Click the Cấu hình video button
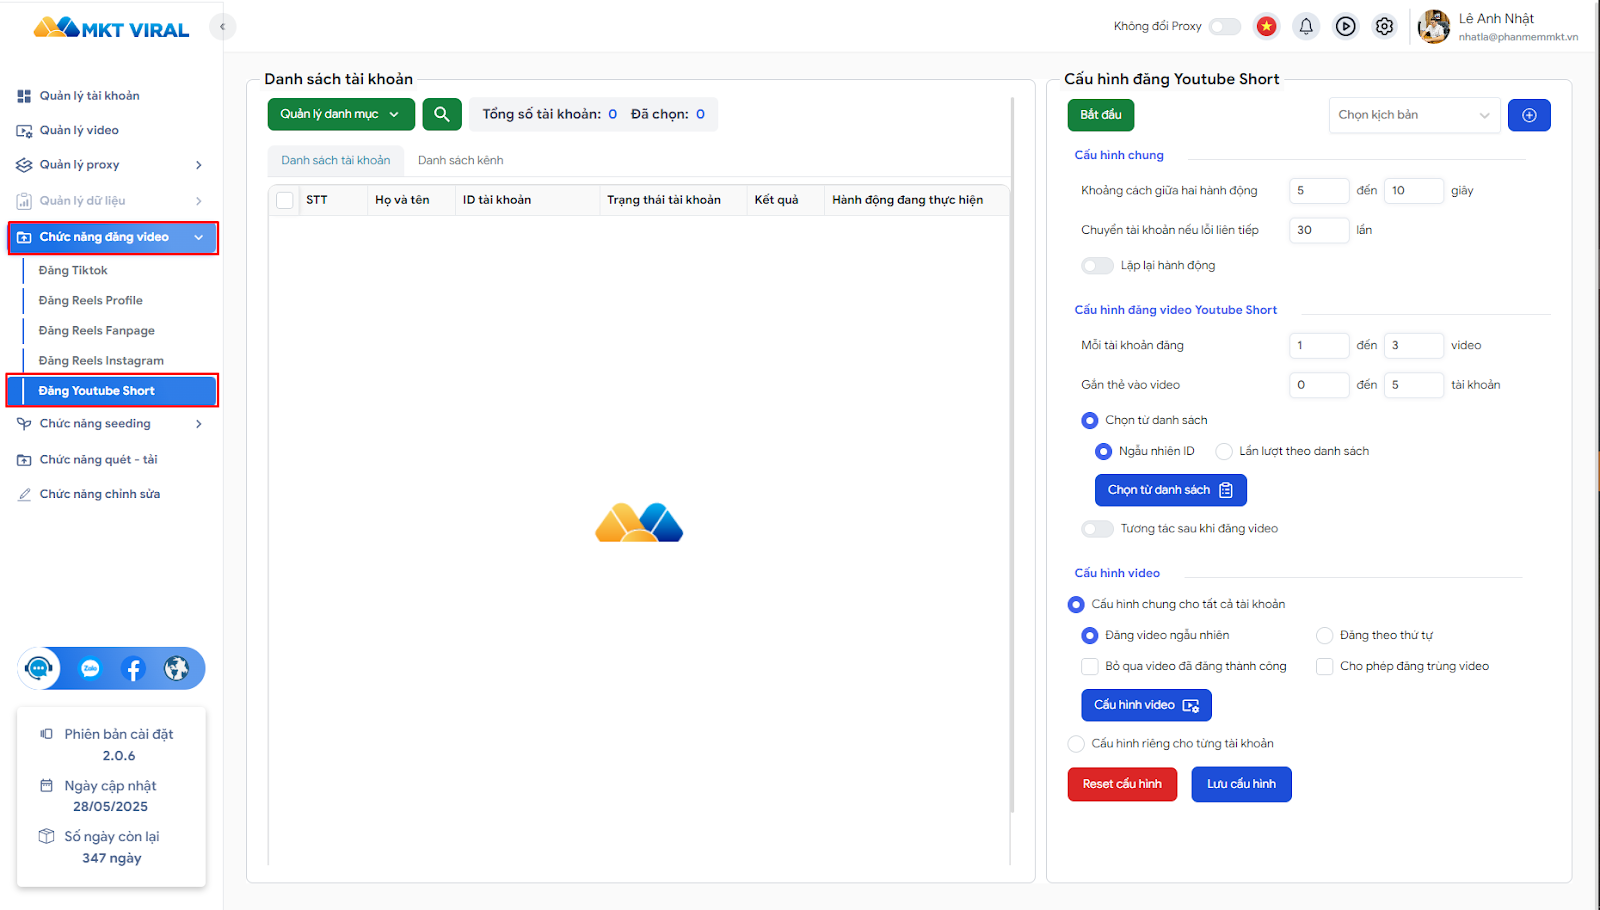1600x910 pixels. click(x=1146, y=705)
